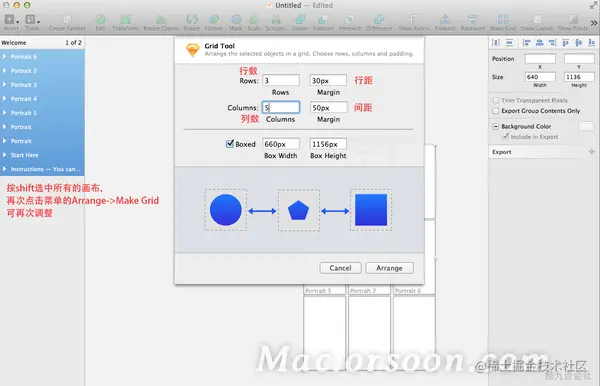
Task: Click the Columns margin field
Action: pos(328,107)
